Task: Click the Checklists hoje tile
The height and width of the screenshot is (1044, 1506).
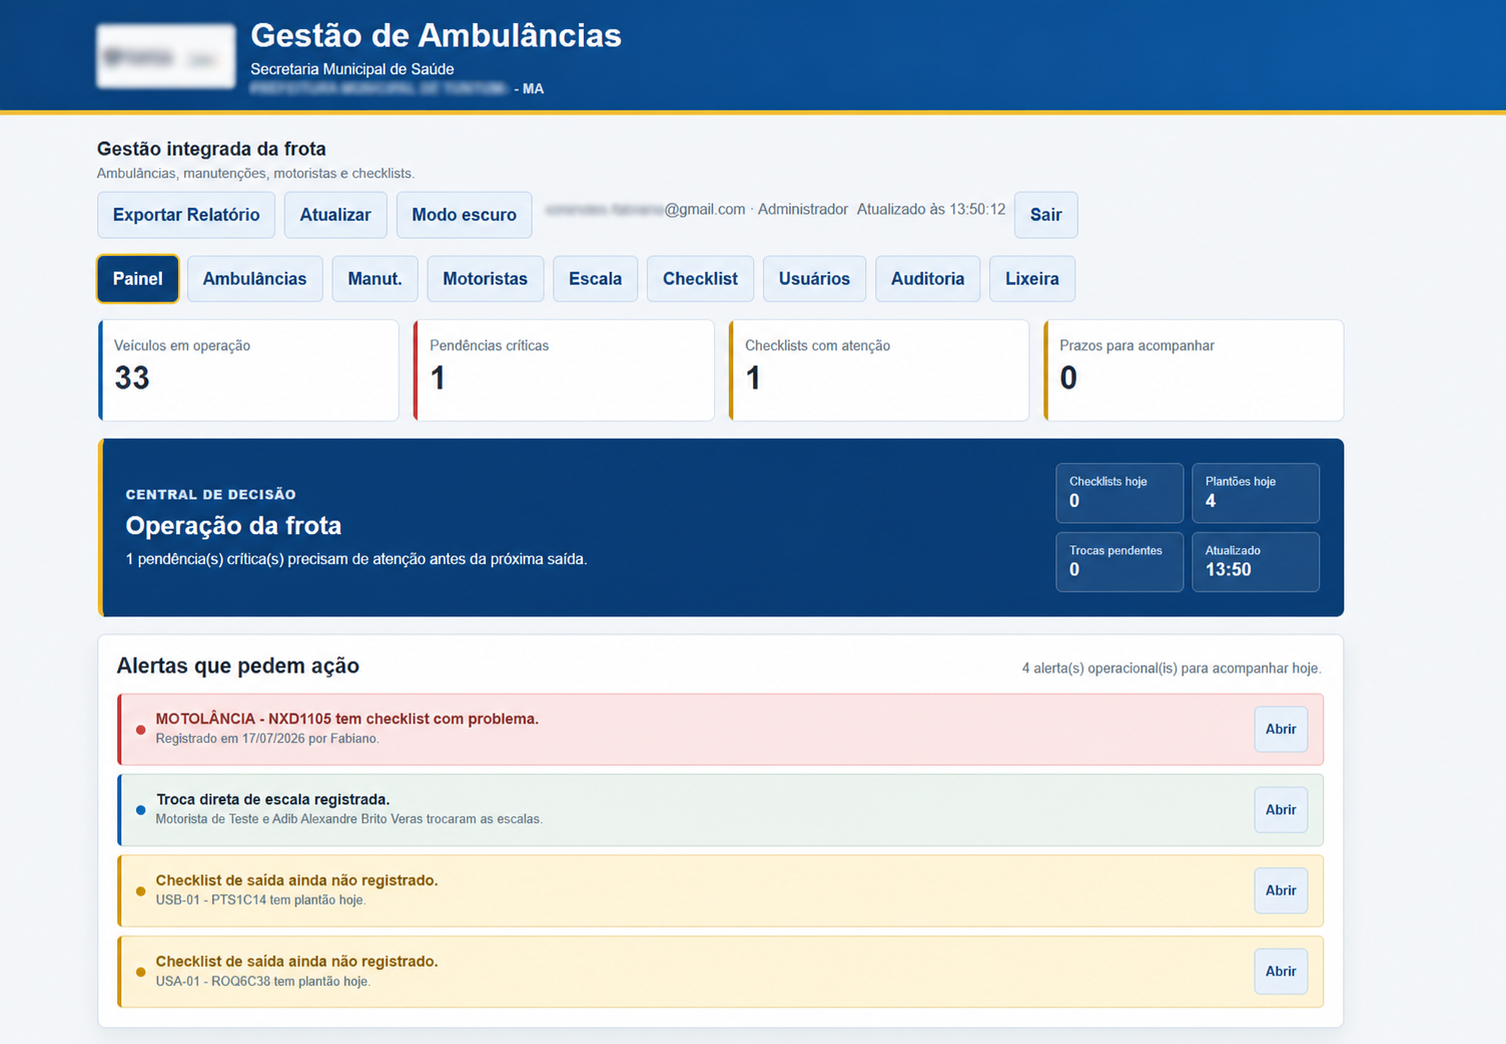Action: pyautogui.click(x=1120, y=493)
